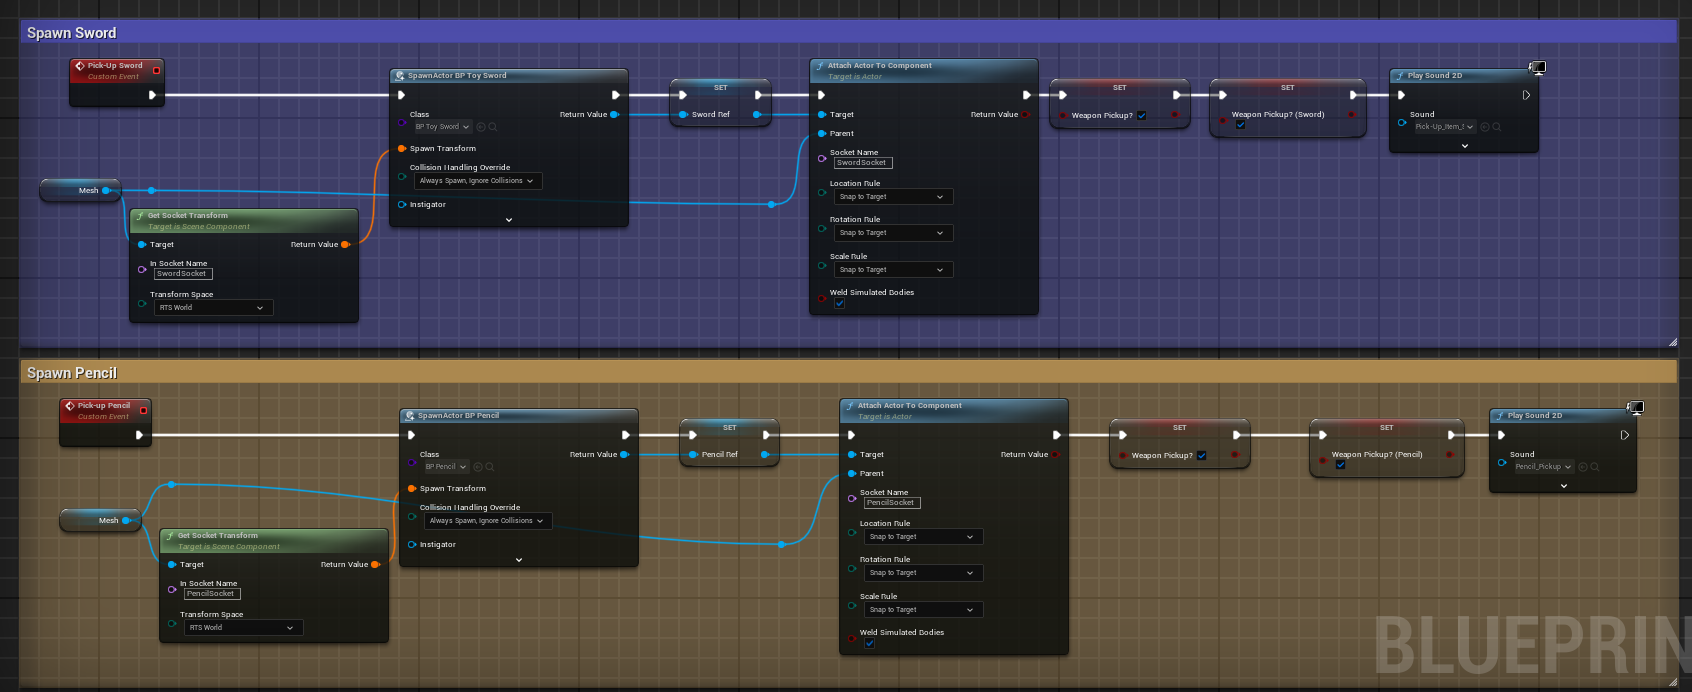Viewport: 1692px width, 692px height.
Task: Toggle Weapon Pickup? checkbox in Spawn Sword
Action: point(1142,115)
